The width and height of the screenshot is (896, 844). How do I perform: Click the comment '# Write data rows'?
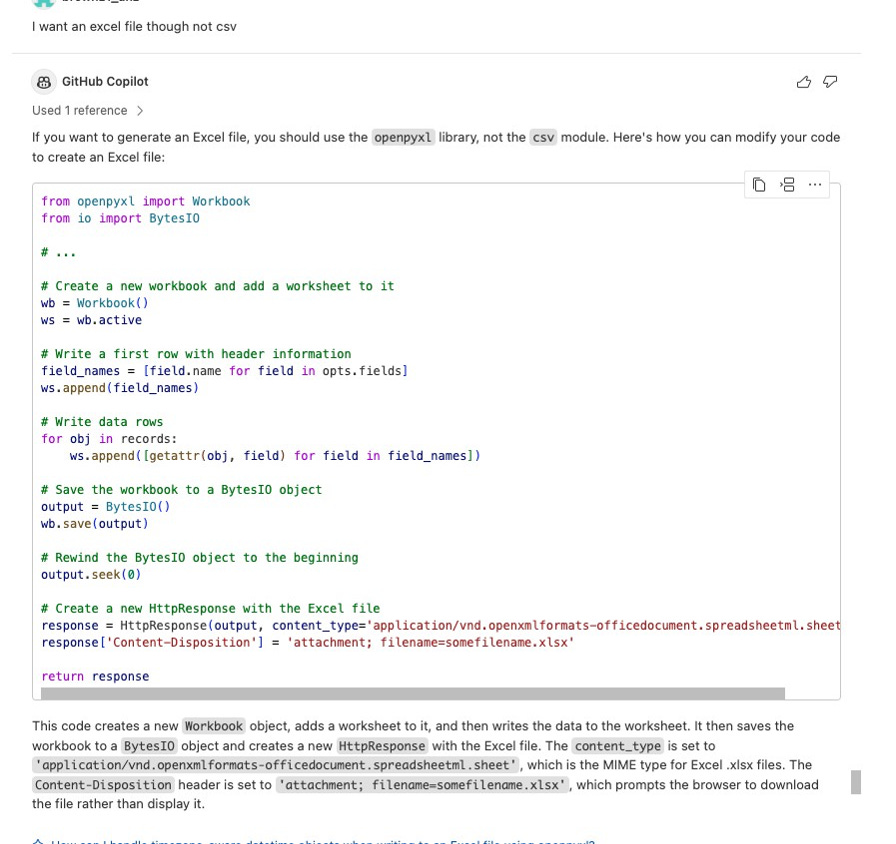(102, 422)
